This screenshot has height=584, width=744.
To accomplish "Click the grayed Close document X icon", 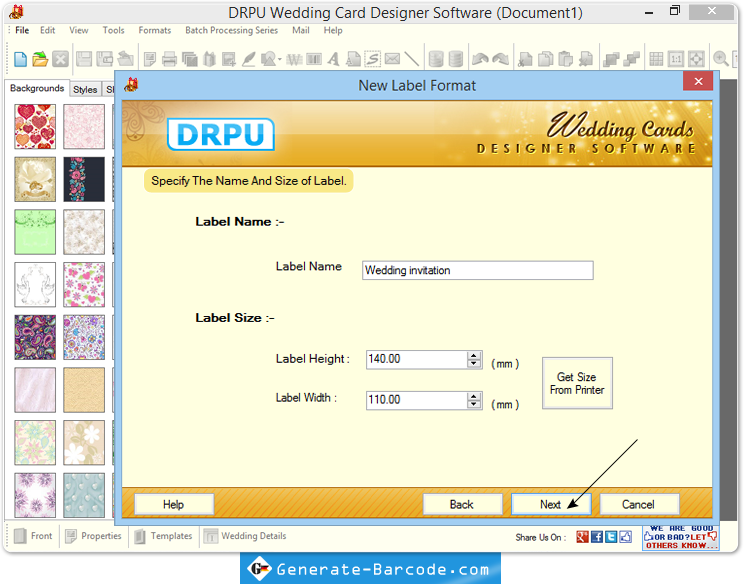I will [x=60, y=59].
